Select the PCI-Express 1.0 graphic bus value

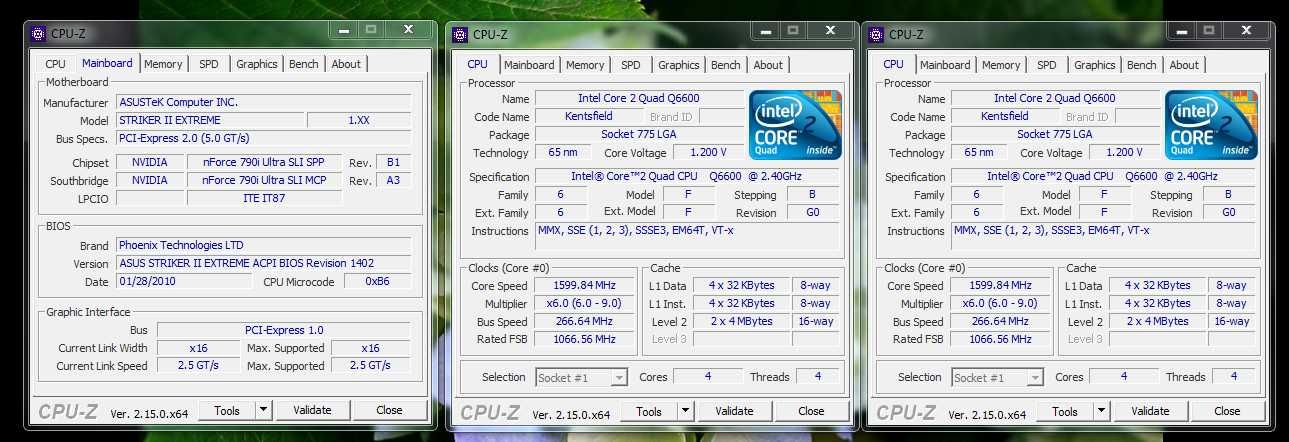(x=284, y=330)
